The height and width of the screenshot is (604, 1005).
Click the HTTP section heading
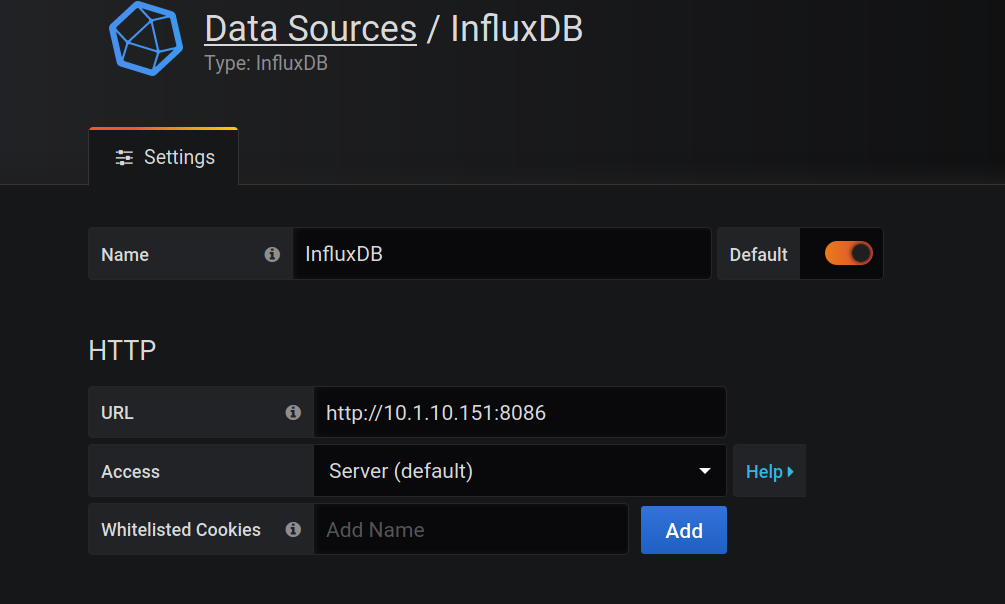click(x=122, y=351)
